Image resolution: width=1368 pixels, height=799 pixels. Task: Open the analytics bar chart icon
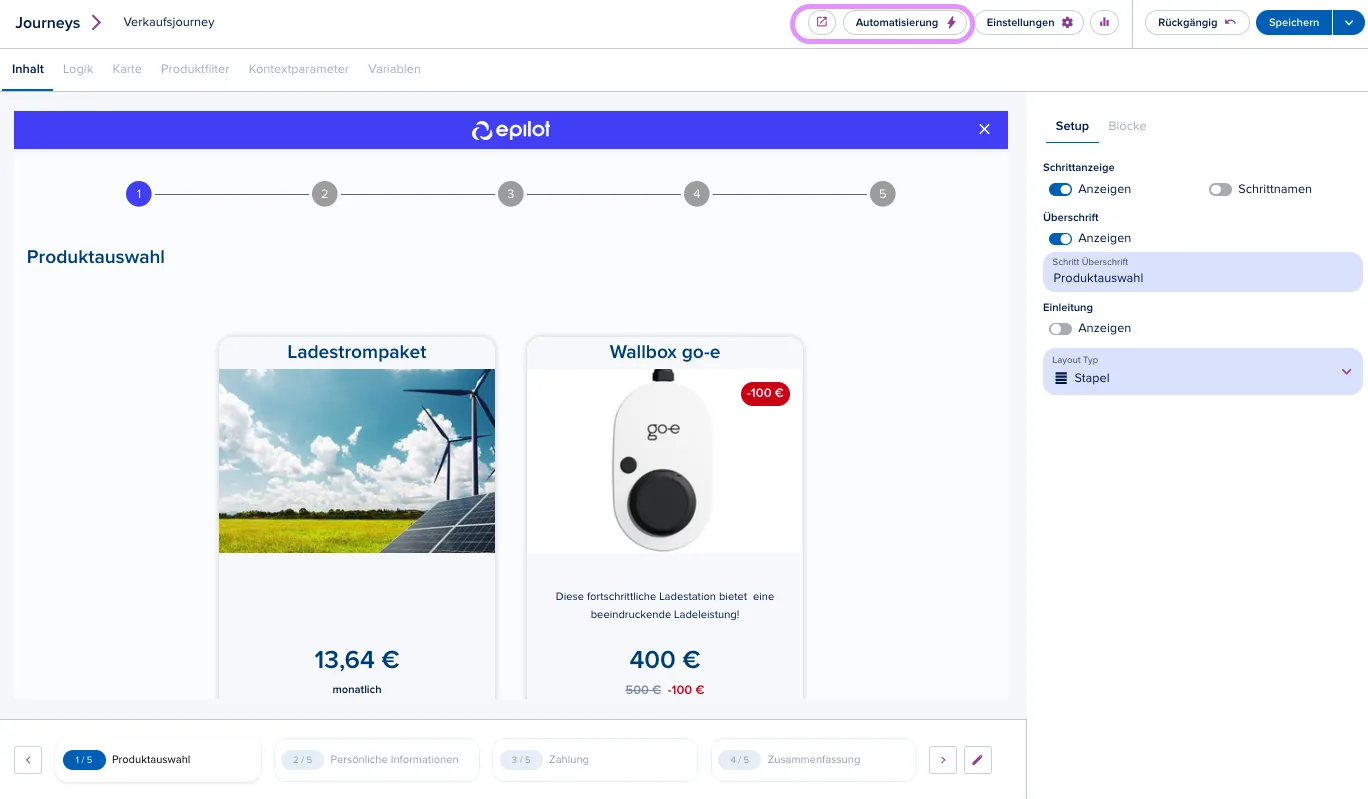point(1104,22)
